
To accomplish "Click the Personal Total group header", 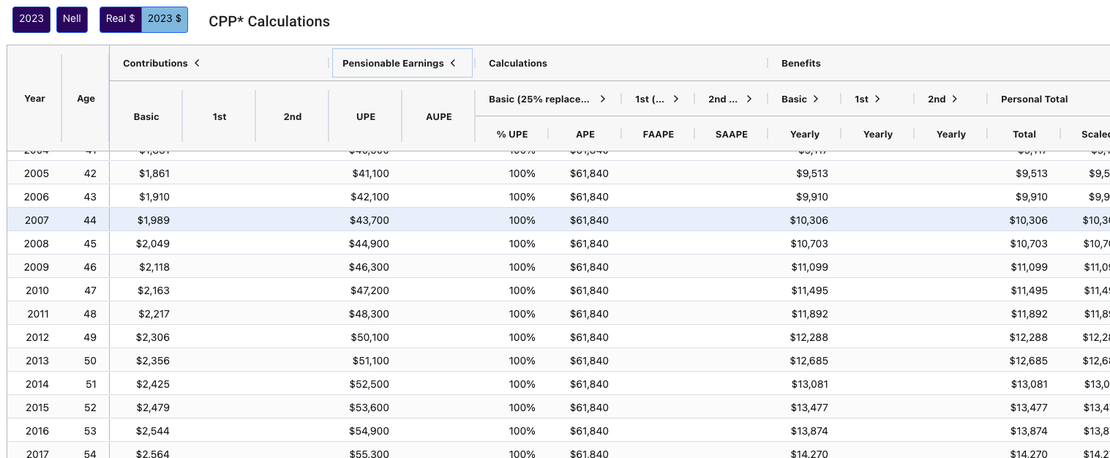I will pos(1027,99).
